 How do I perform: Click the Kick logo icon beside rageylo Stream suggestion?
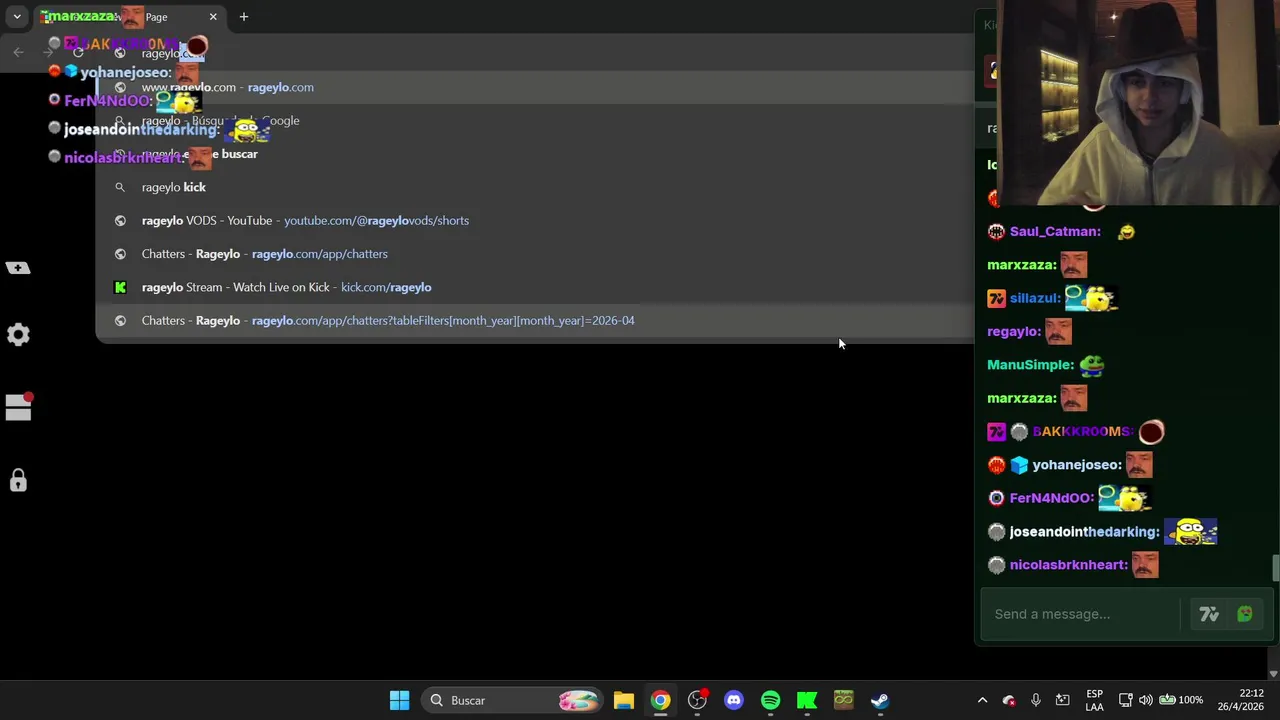click(x=120, y=287)
